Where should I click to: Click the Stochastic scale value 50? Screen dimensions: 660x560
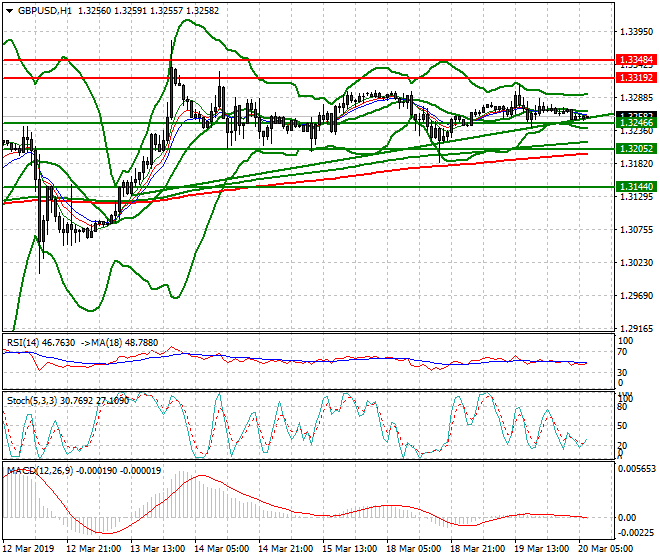pos(622,426)
